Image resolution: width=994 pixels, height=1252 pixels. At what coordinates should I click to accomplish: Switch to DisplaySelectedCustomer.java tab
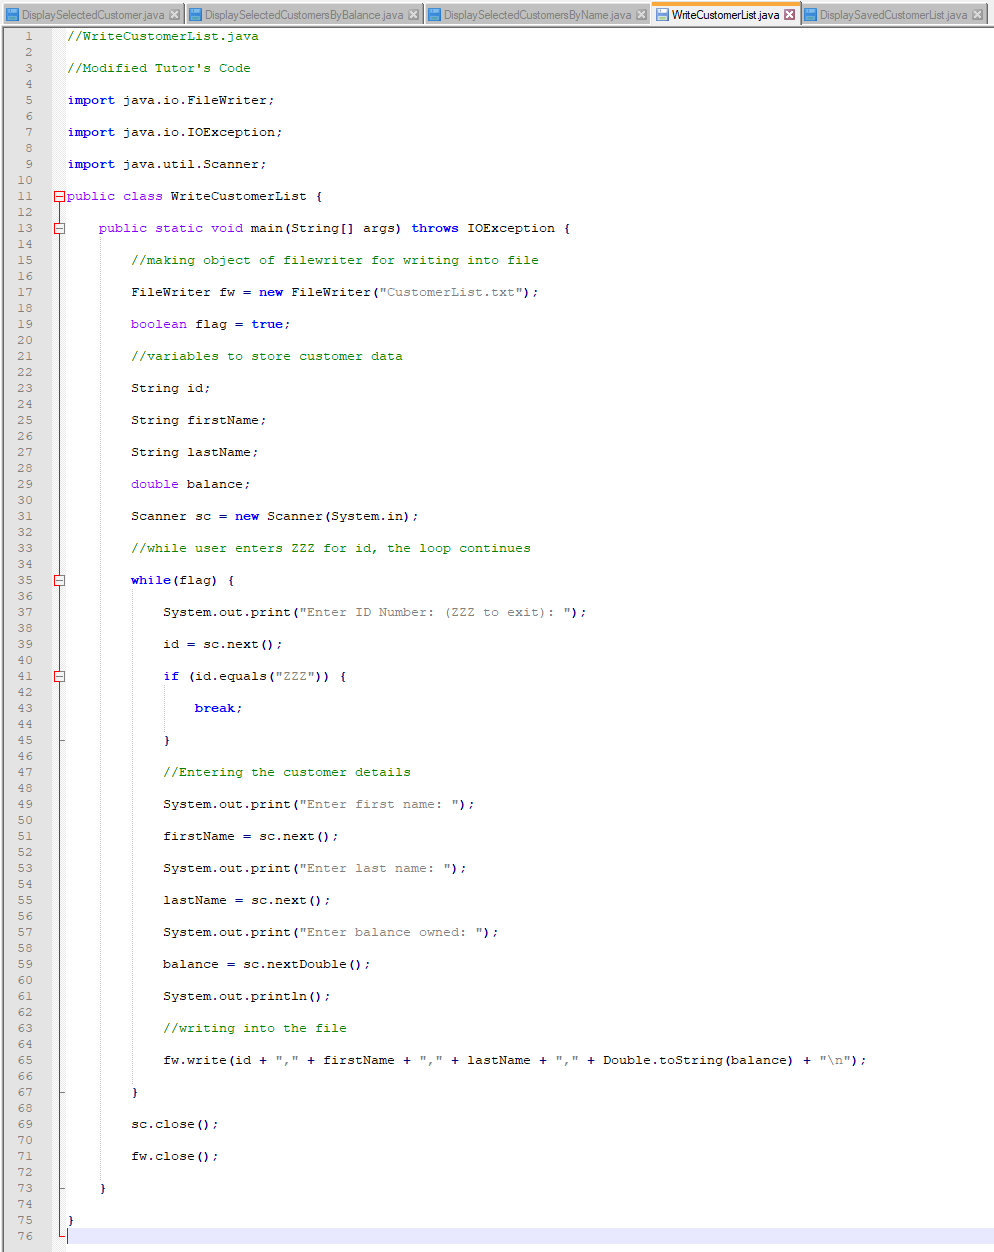click(x=95, y=16)
